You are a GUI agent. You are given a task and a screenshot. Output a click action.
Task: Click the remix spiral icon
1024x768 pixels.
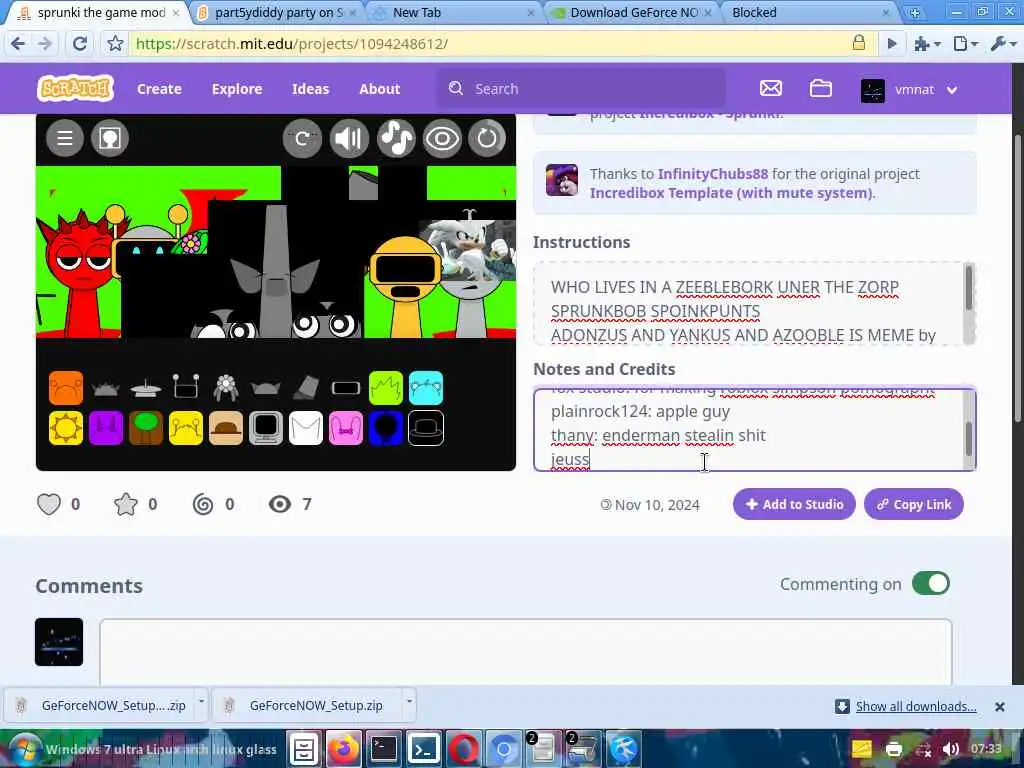pyautogui.click(x=203, y=504)
